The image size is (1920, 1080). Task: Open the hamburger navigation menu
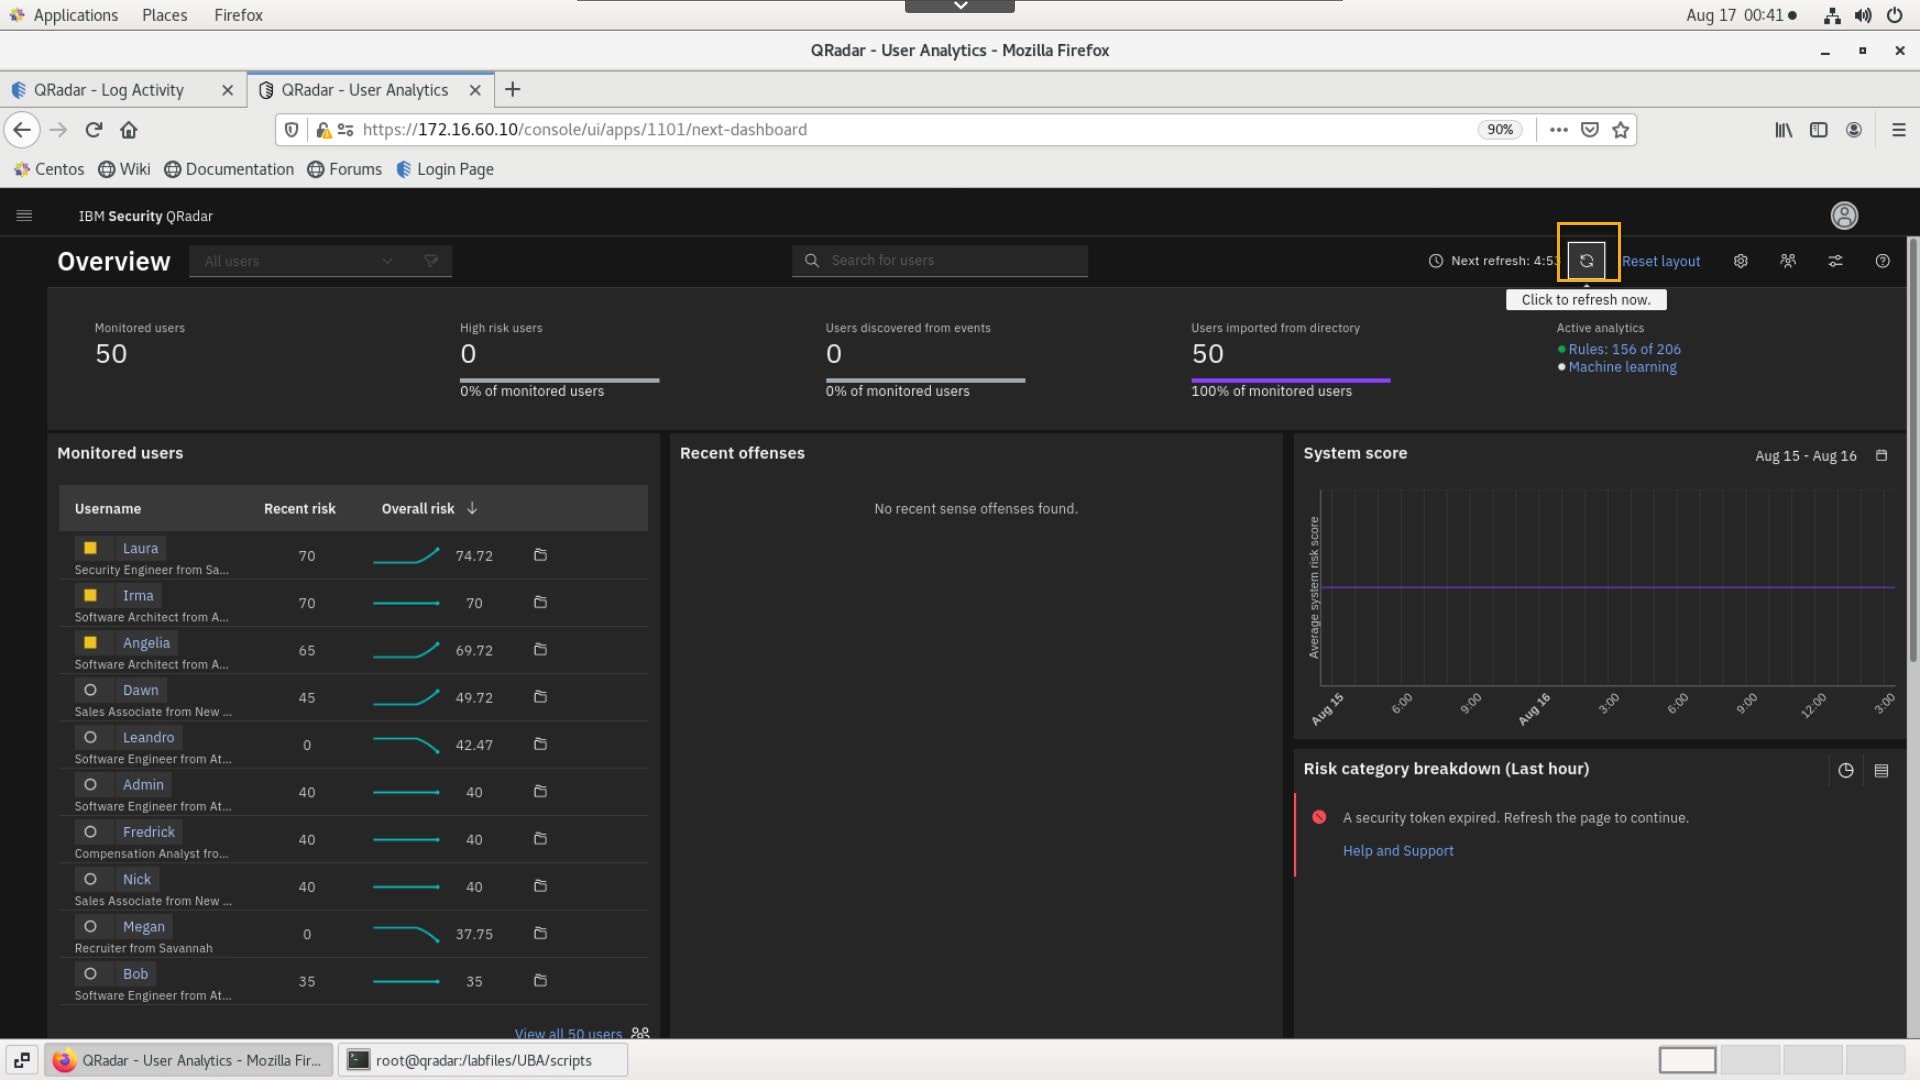[24, 216]
